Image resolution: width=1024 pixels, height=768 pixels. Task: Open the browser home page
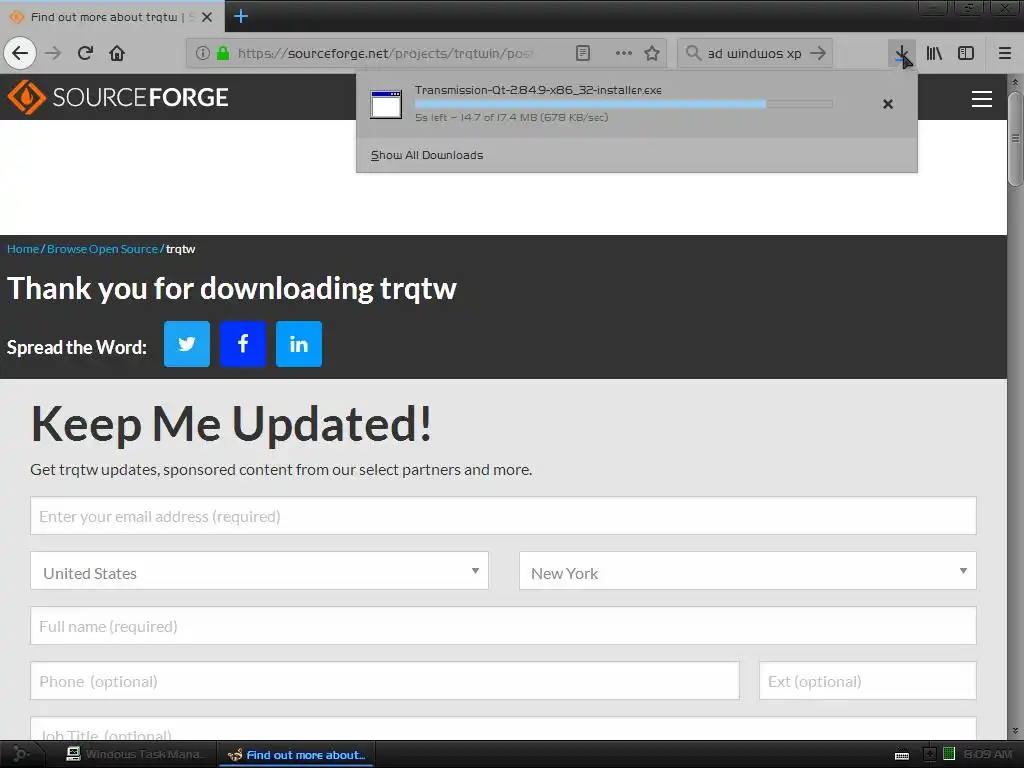pyautogui.click(x=117, y=53)
